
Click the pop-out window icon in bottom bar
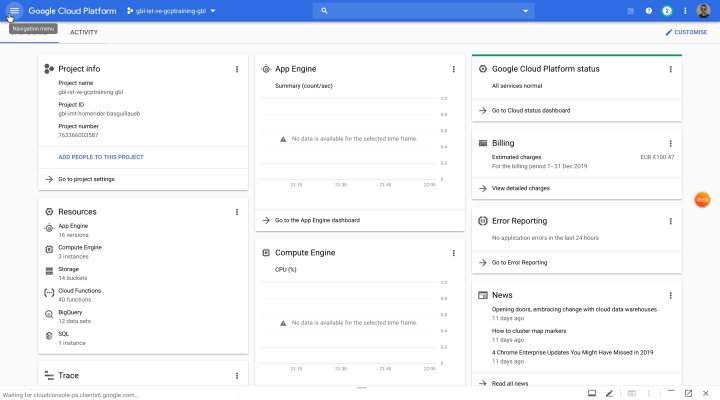coord(688,394)
